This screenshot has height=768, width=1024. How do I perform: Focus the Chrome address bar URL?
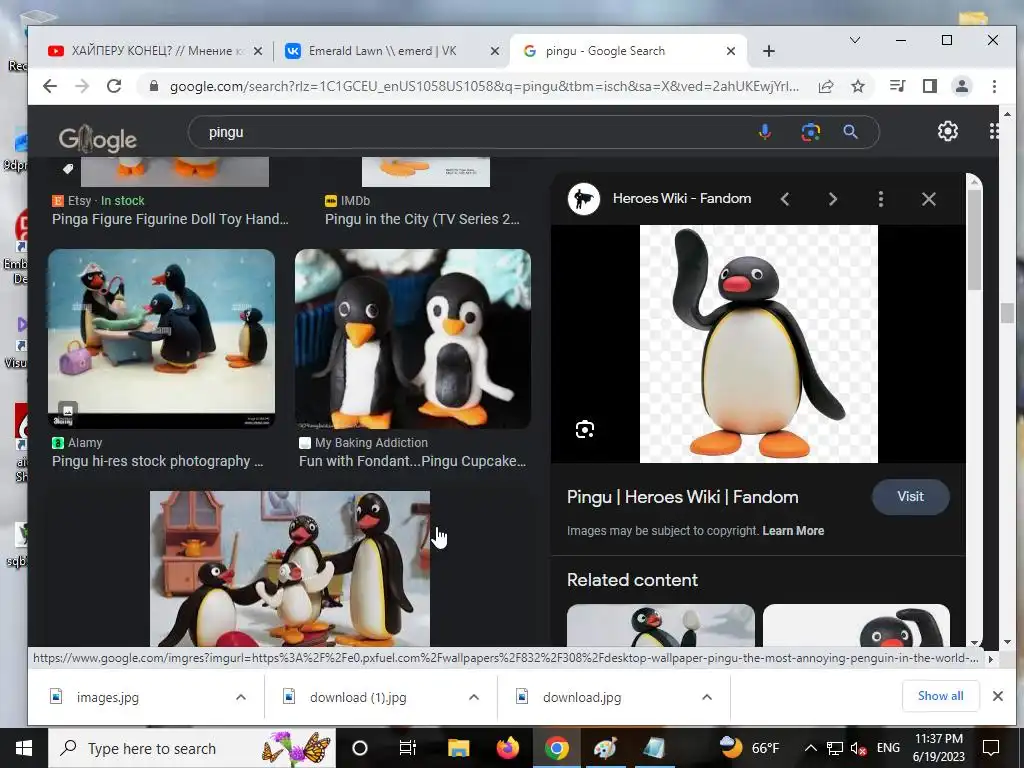[483, 86]
